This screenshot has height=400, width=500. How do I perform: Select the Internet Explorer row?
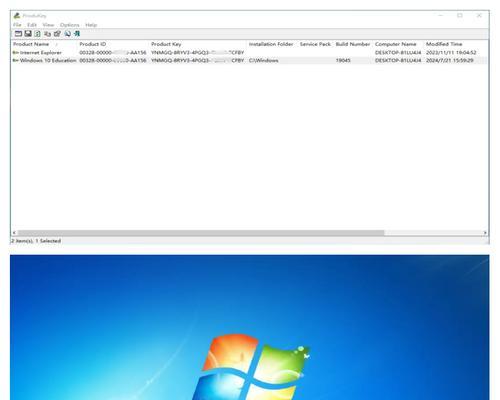249,53
